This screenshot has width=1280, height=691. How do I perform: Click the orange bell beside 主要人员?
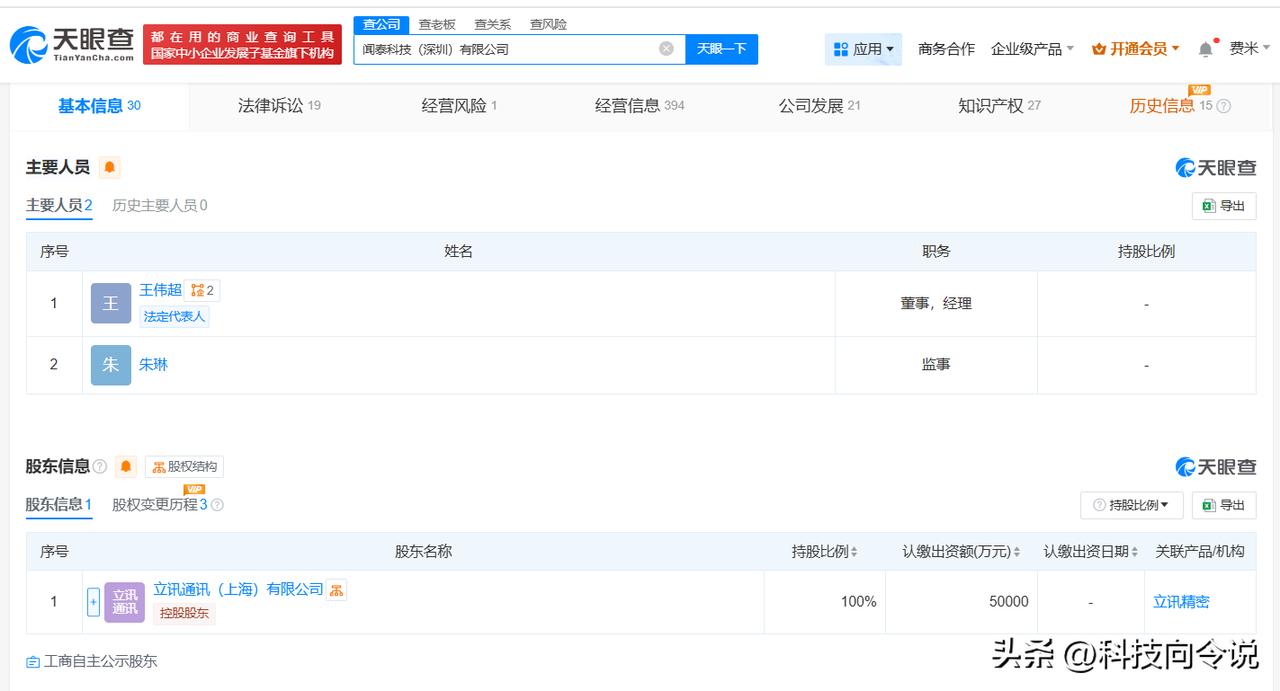tap(110, 167)
